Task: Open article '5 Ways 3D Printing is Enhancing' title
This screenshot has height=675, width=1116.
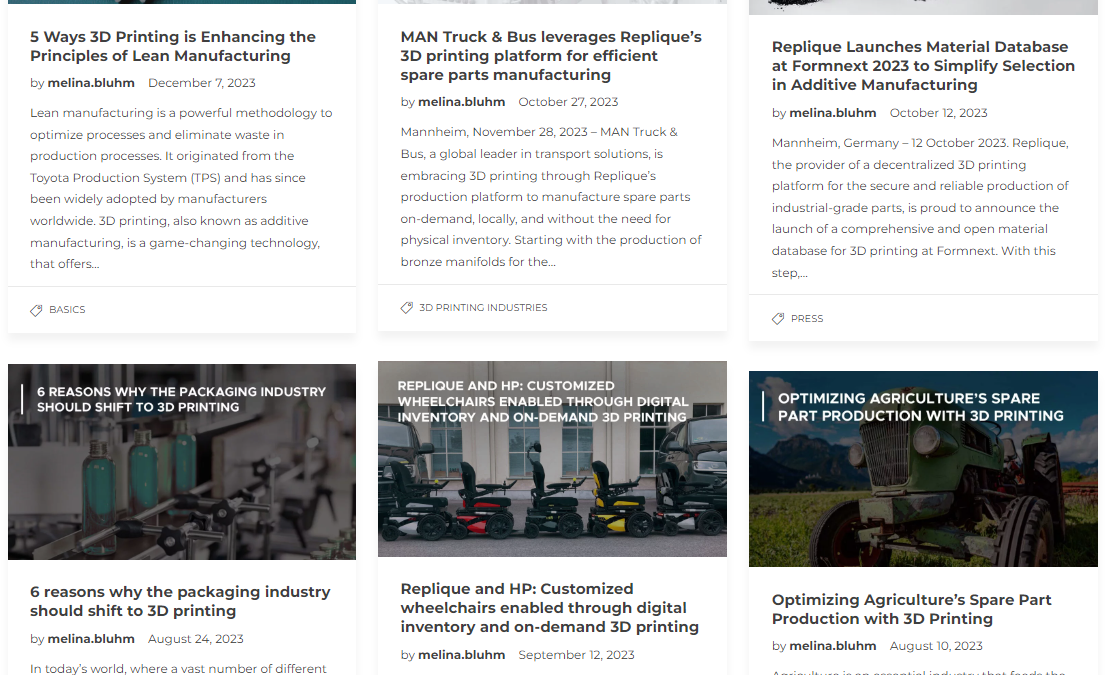Action: point(173,46)
